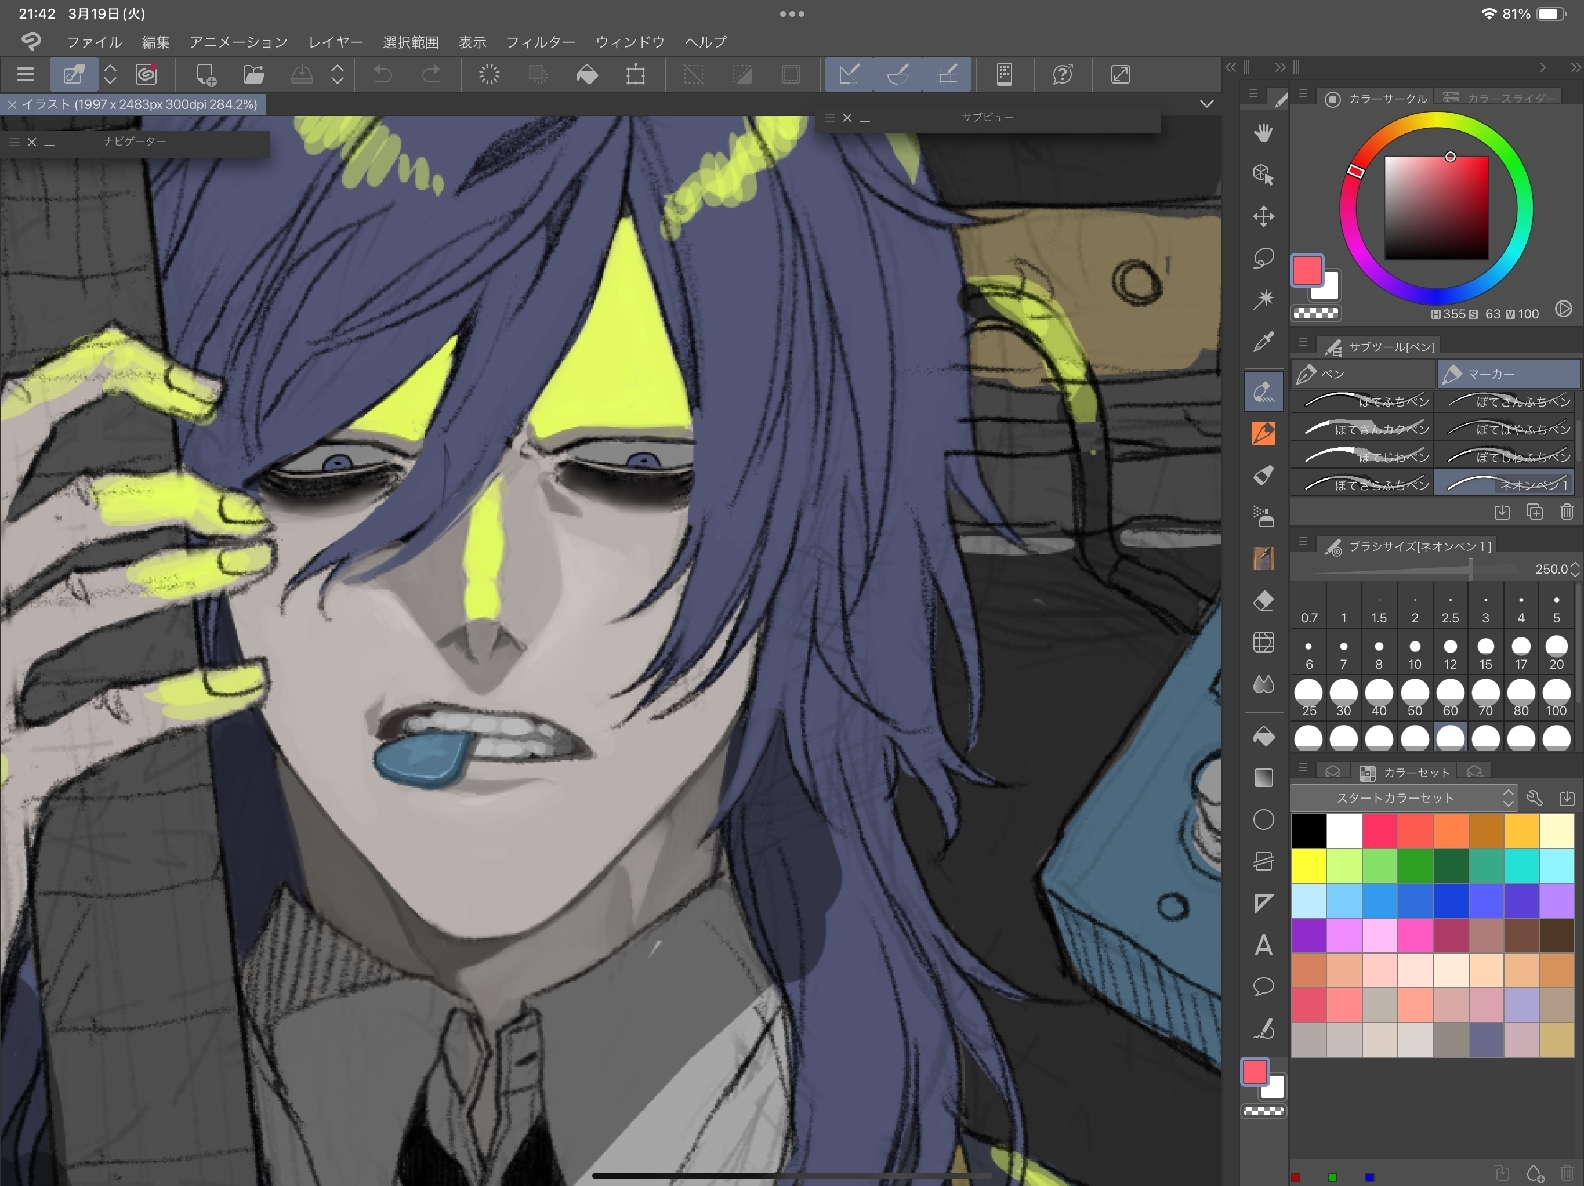Viewport: 1584px width, 1186px height.
Task: Select the Eraser tool
Action: pos(1263,600)
